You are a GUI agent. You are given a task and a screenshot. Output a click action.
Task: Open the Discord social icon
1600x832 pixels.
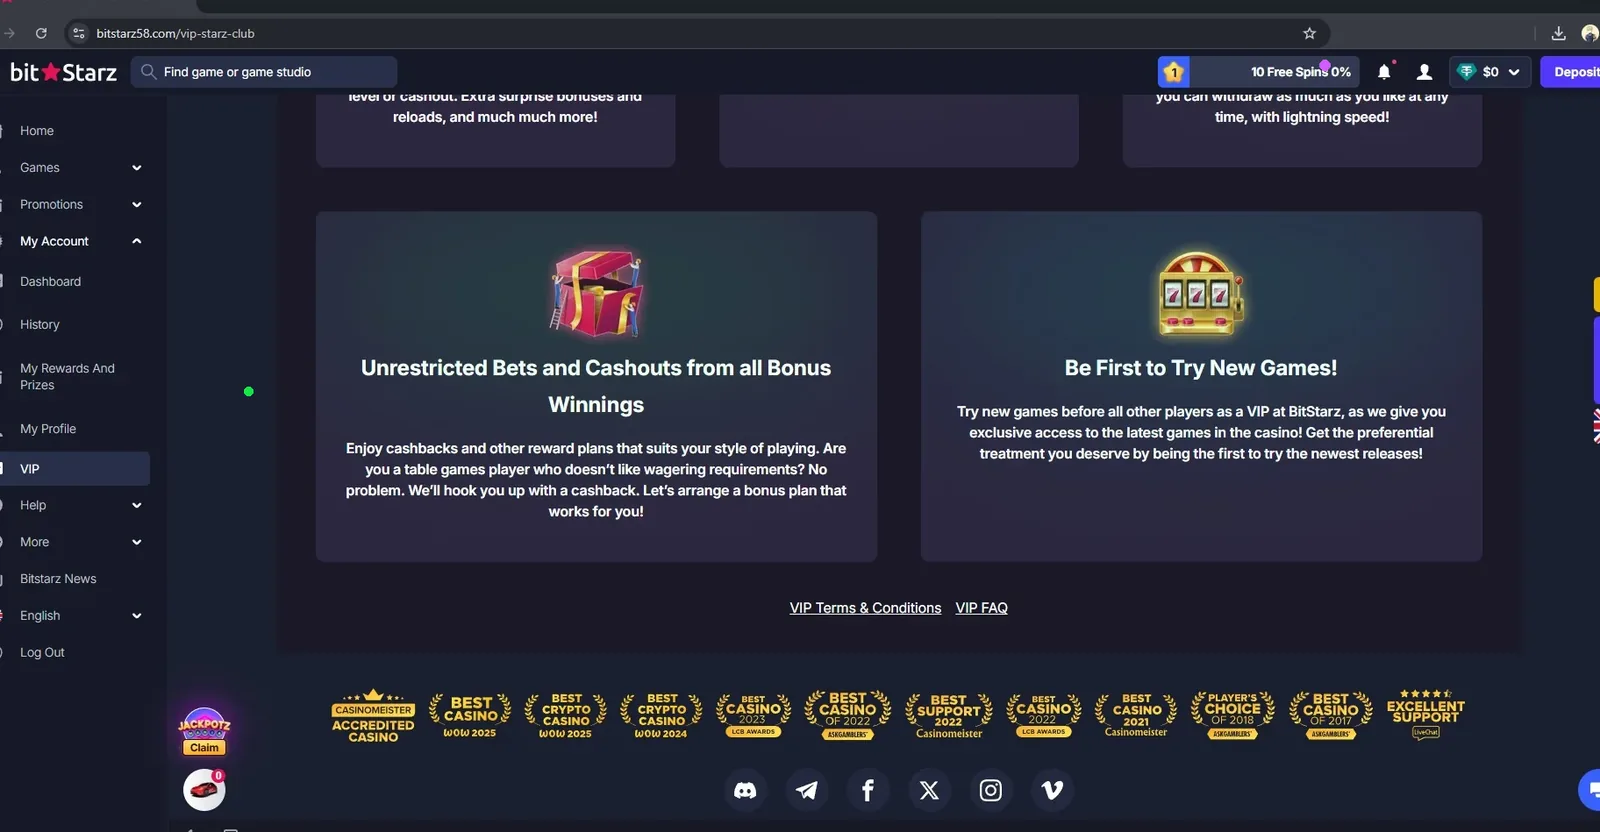point(745,790)
